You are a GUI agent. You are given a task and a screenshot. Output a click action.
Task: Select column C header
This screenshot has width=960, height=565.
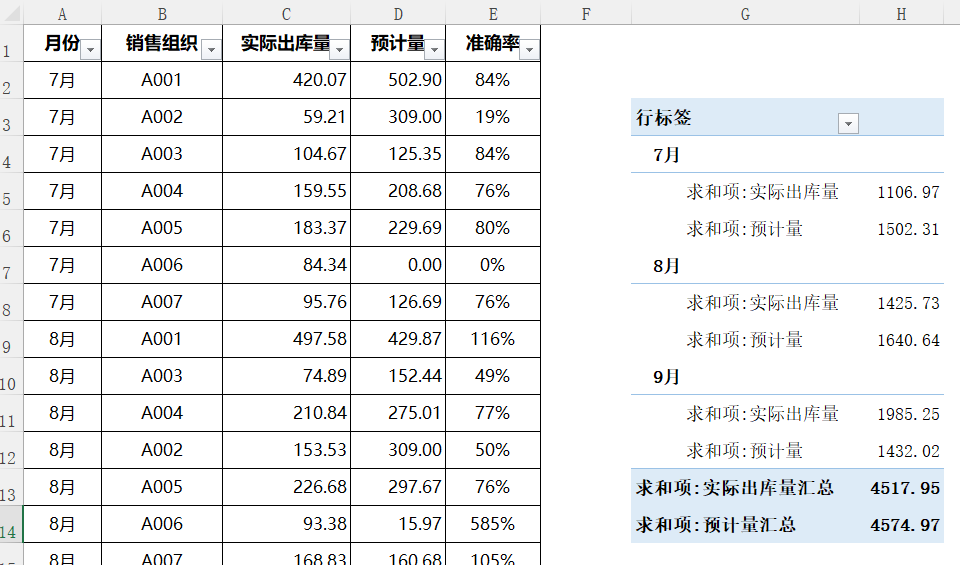pos(286,13)
